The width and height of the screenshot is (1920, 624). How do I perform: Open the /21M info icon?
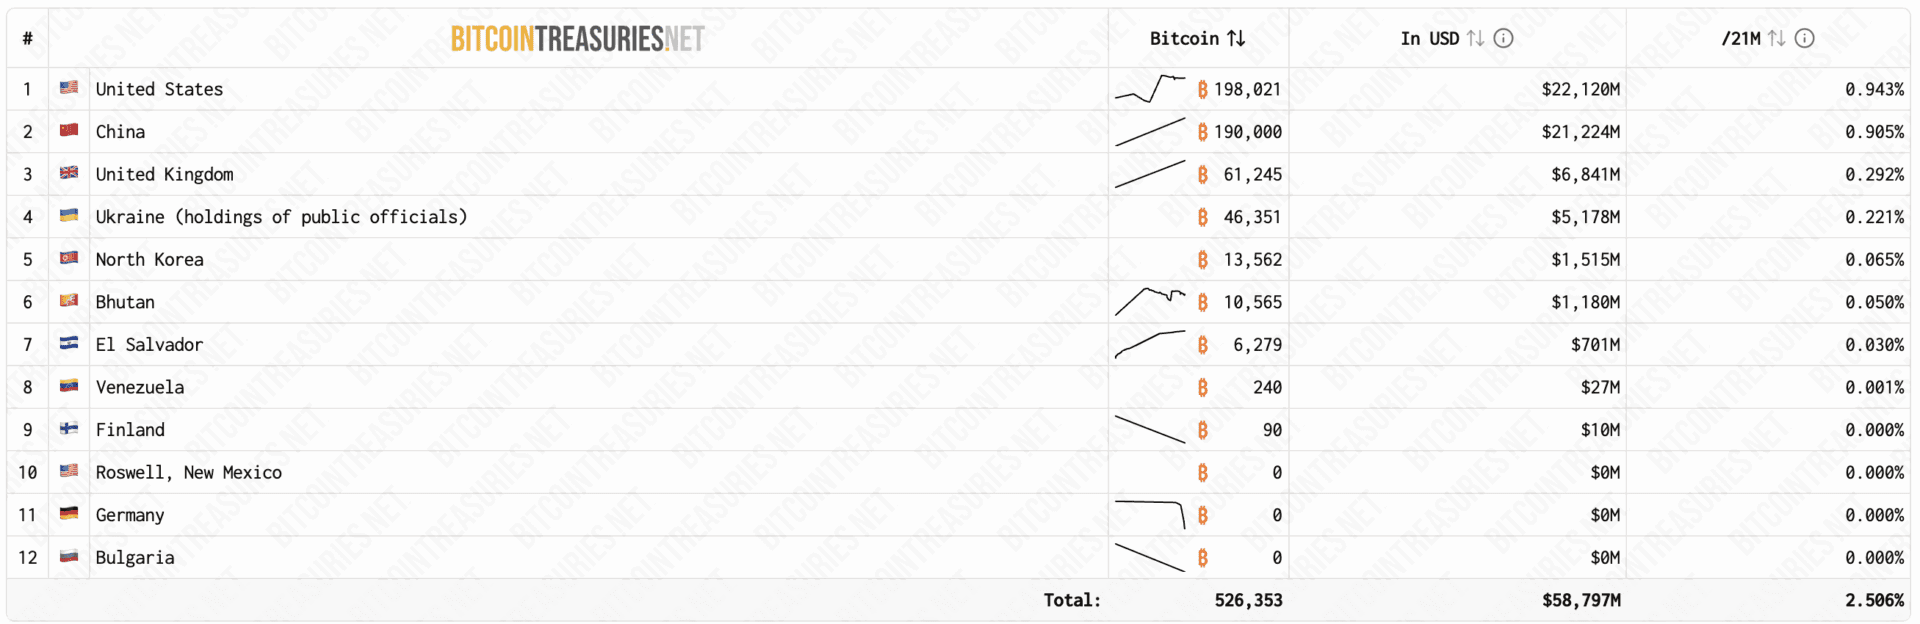(x=1804, y=38)
